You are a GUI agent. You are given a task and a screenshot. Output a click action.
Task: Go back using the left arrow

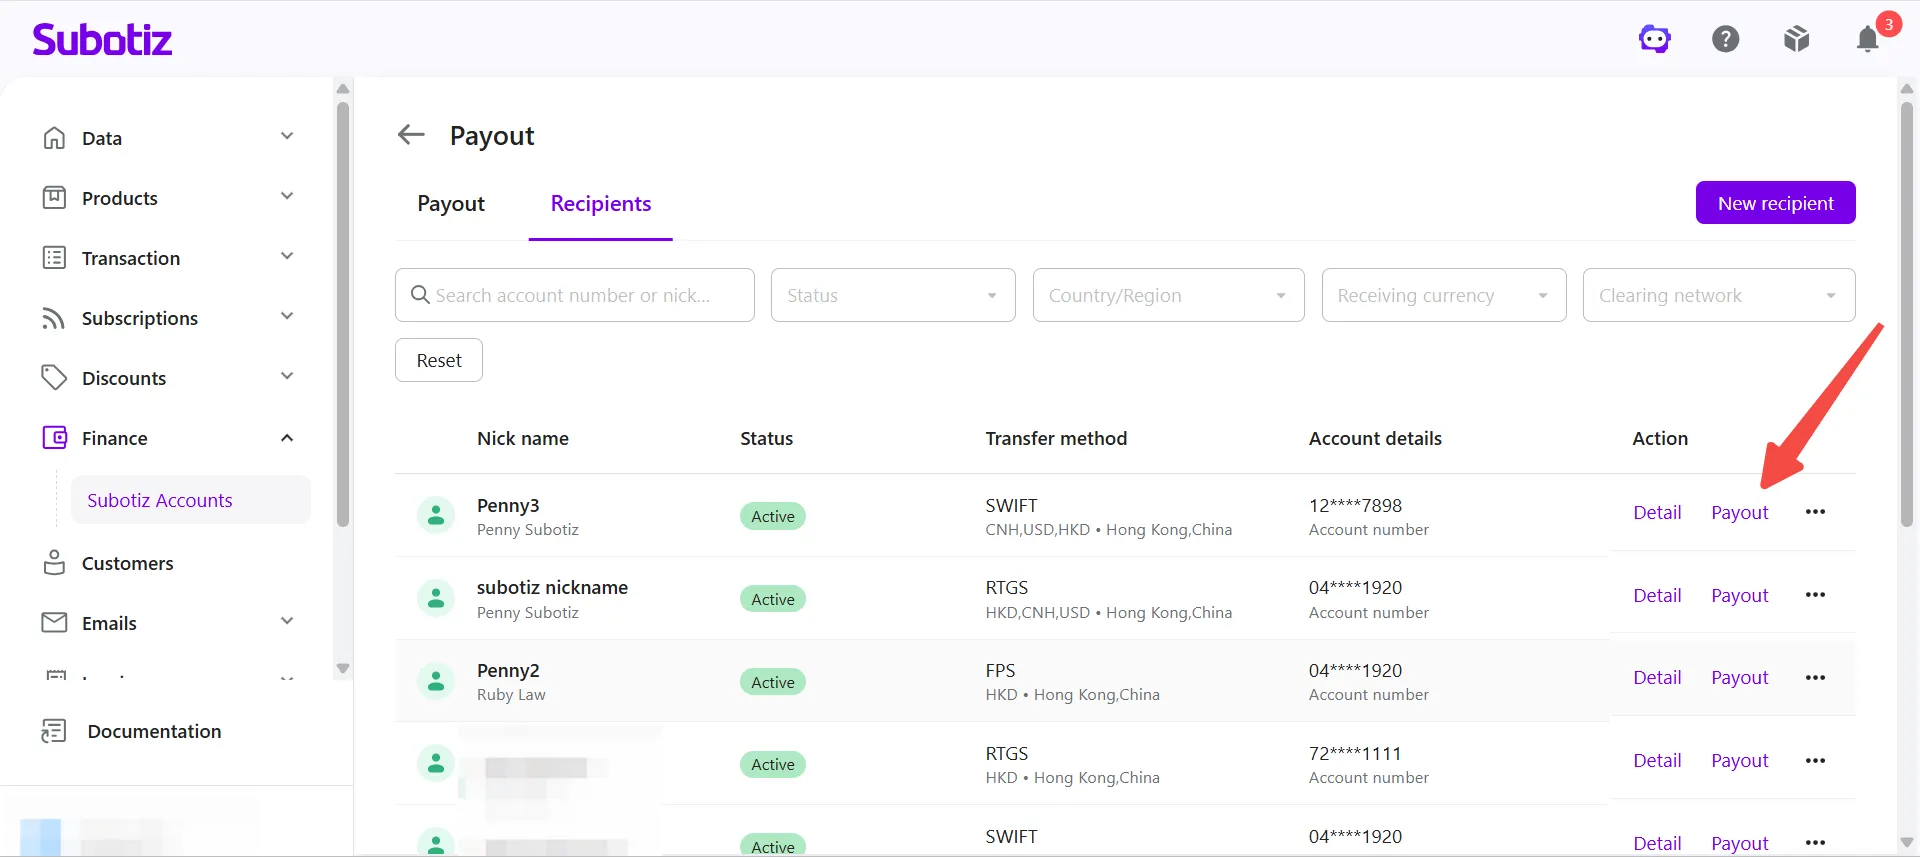click(x=411, y=134)
